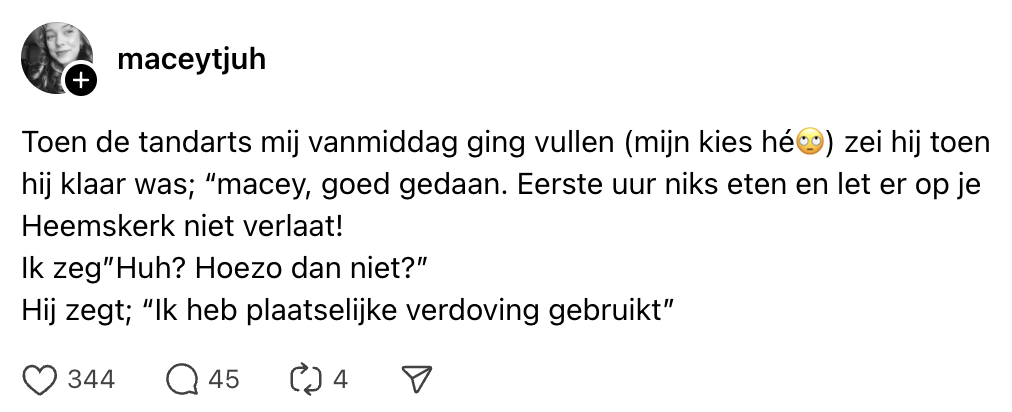The width and height of the screenshot is (1012, 412).
Task: Click the eye-roll emoji in the post
Action: [810, 144]
